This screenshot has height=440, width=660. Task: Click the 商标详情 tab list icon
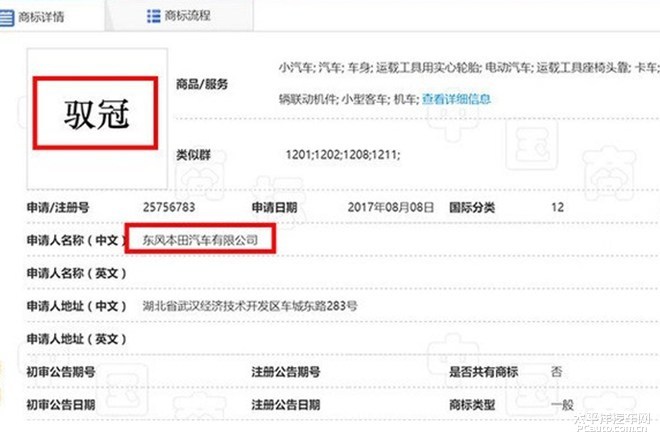(x=6, y=18)
